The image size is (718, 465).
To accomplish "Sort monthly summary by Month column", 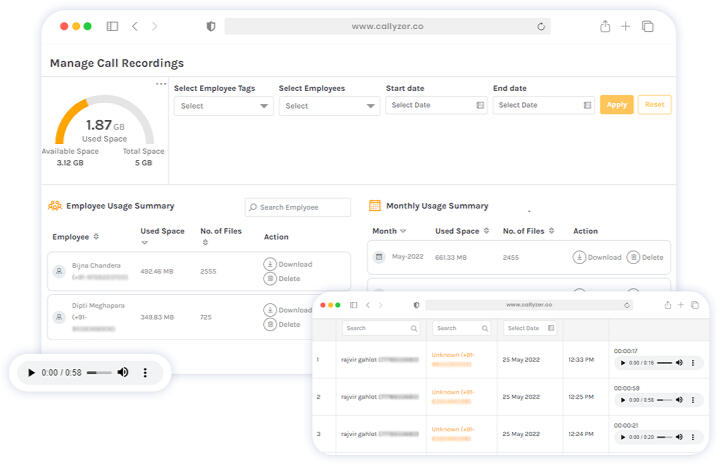I will click(402, 231).
